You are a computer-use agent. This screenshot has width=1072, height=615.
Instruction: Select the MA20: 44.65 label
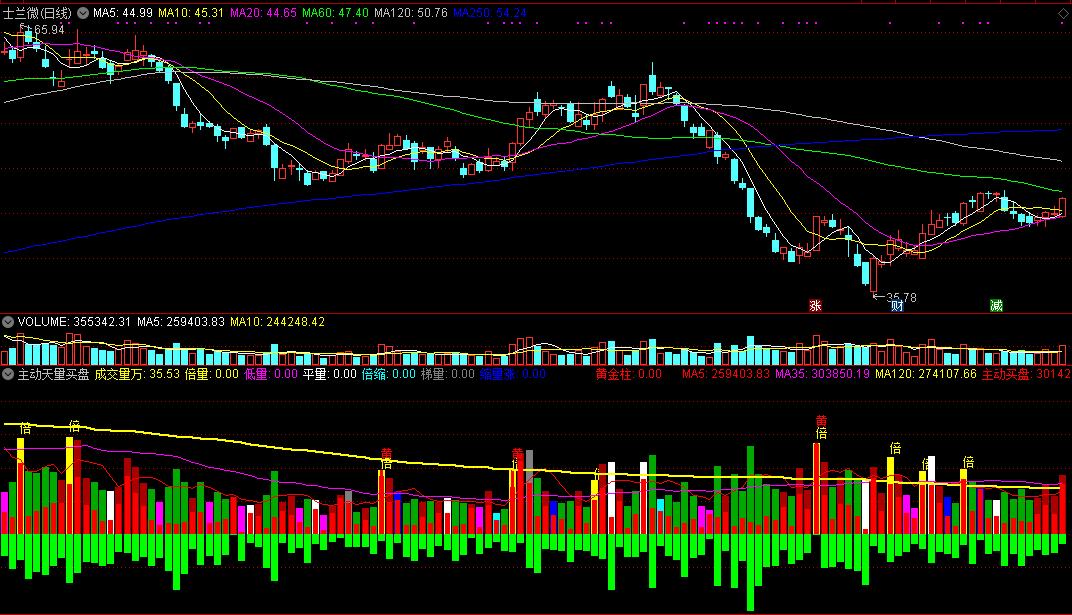pyautogui.click(x=263, y=13)
